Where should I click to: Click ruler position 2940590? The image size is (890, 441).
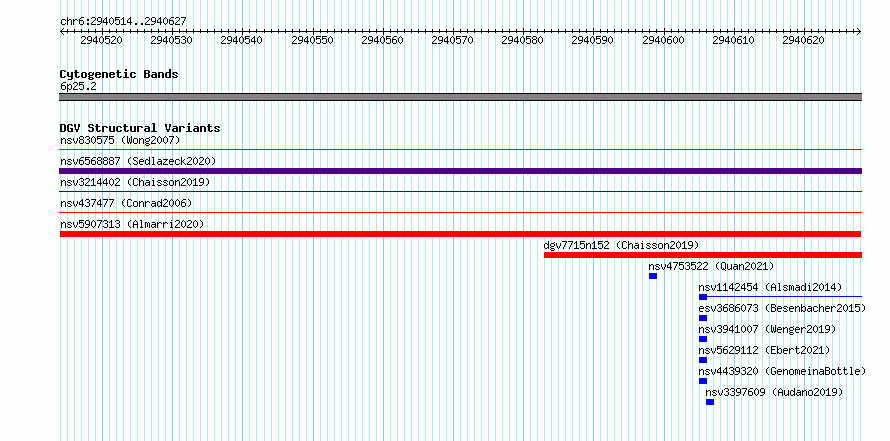coord(593,40)
